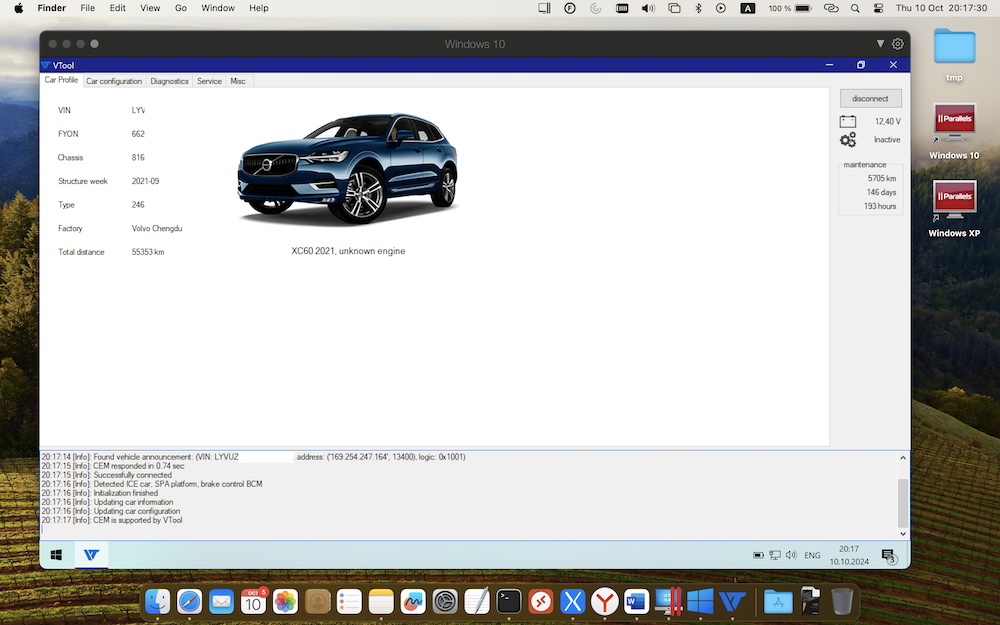Click the XC60 car image

coord(347,169)
